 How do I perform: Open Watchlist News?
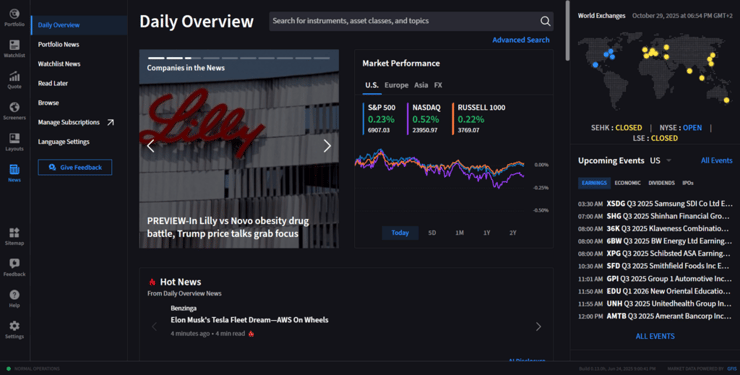59,64
